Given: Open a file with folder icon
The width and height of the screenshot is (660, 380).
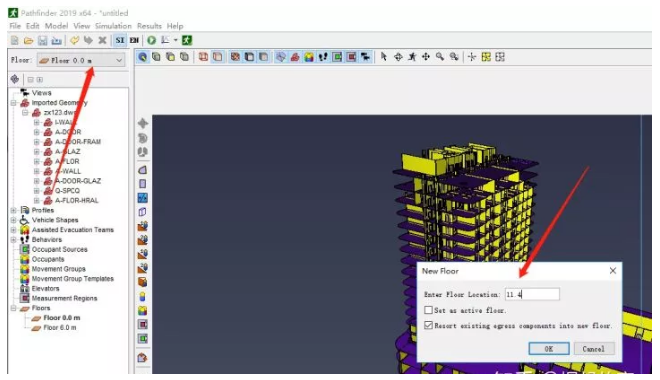Looking at the screenshot, I should [x=29, y=40].
